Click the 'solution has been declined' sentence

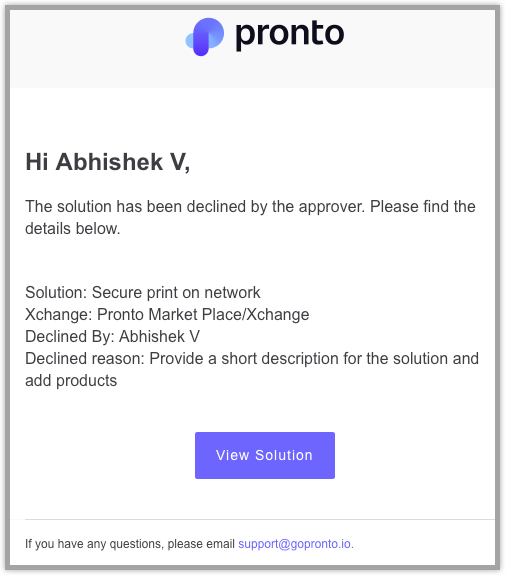point(250,206)
